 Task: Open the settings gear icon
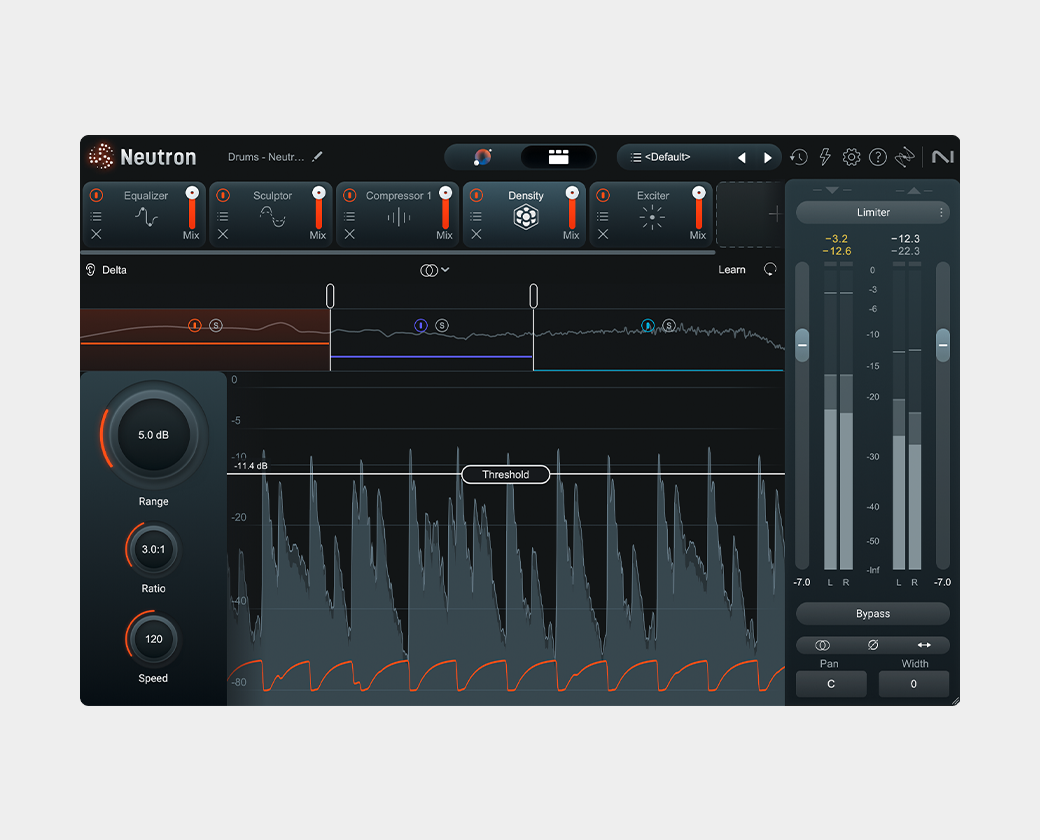pyautogui.click(x=852, y=157)
